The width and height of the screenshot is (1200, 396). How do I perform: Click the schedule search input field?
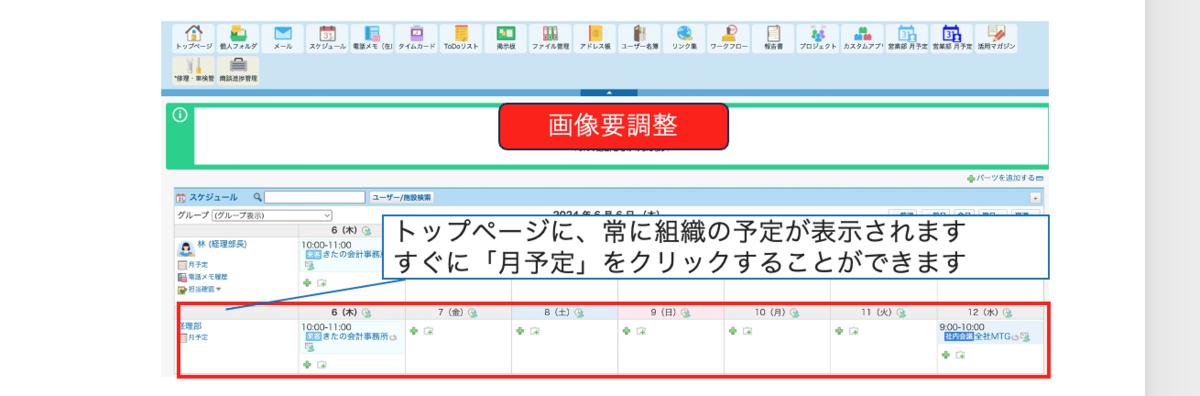point(315,198)
